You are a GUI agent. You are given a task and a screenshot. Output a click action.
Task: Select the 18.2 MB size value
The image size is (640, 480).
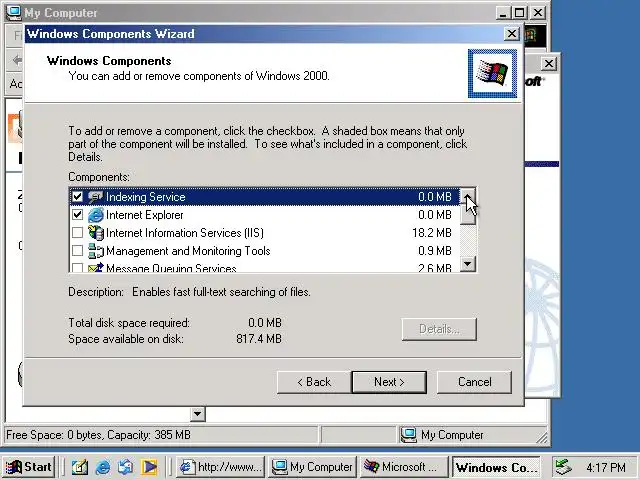tap(432, 233)
